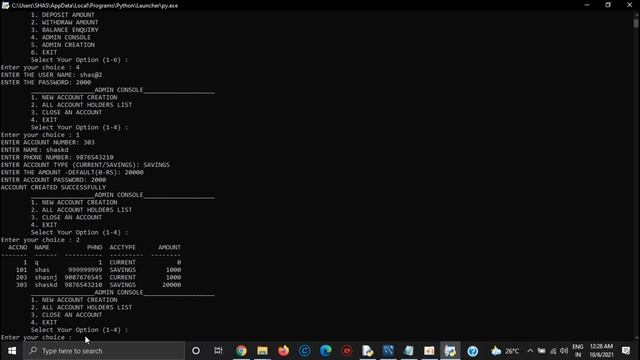640x360 pixels.
Task: Minimize the py.exe console window
Action: click(587, 5)
